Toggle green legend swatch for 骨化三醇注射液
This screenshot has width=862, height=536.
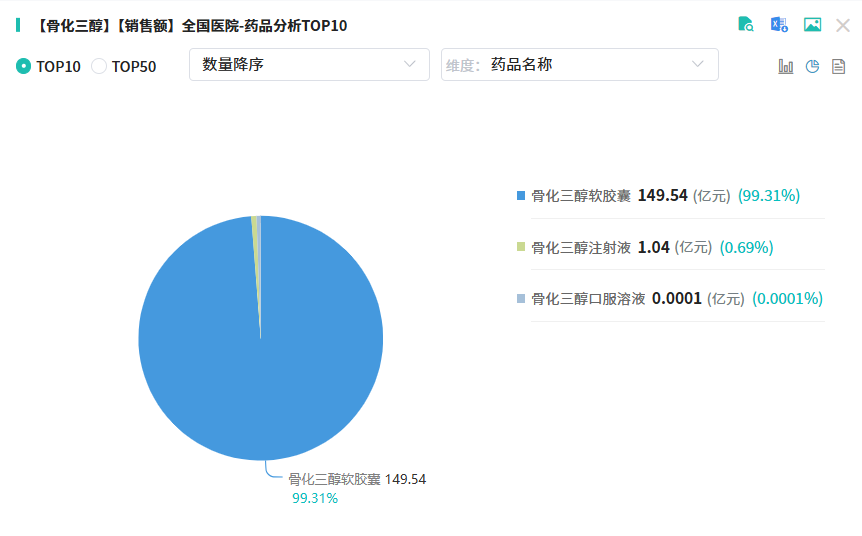pos(521,247)
